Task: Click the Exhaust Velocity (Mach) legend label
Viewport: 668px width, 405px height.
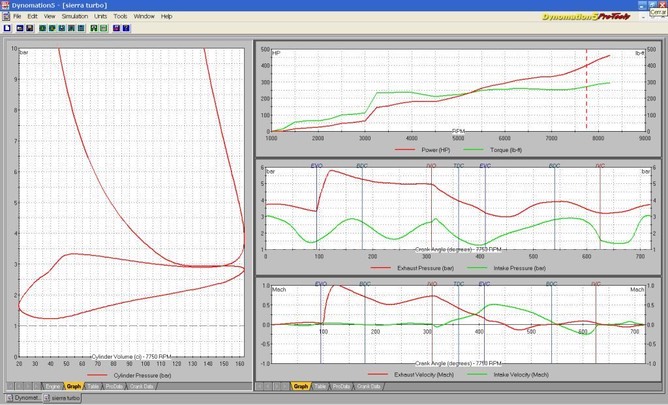Action: (x=424, y=375)
